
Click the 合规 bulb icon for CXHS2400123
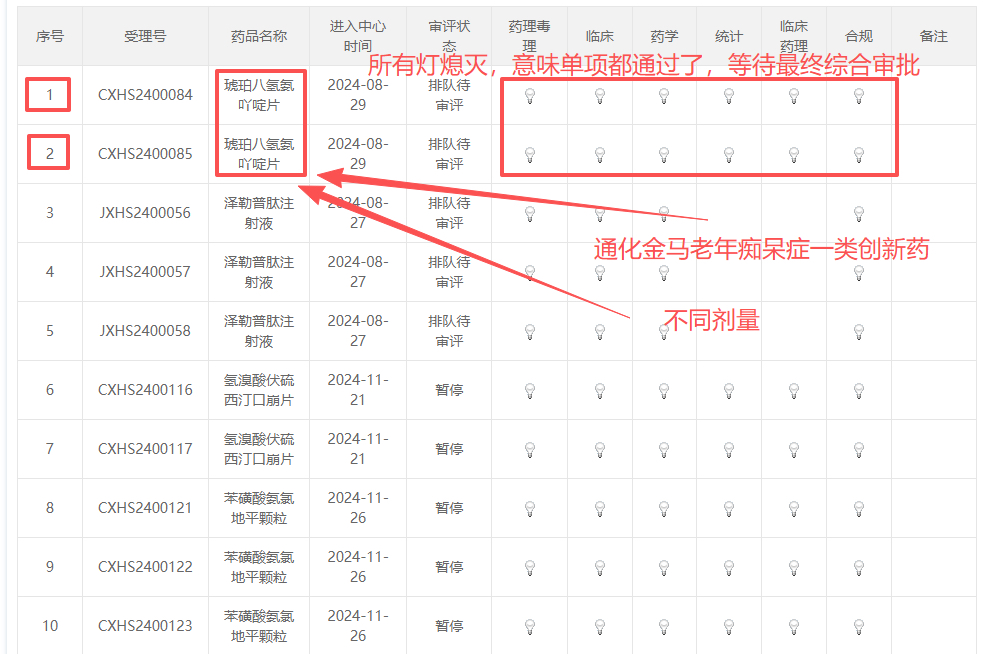[859, 627]
